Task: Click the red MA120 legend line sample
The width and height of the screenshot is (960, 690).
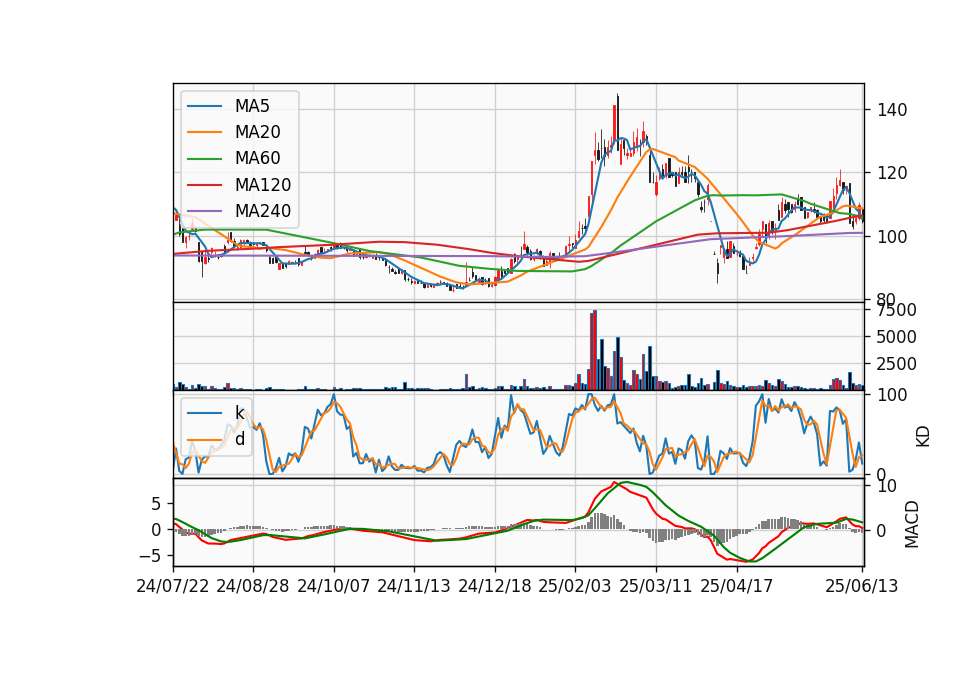Action: (x=204, y=185)
